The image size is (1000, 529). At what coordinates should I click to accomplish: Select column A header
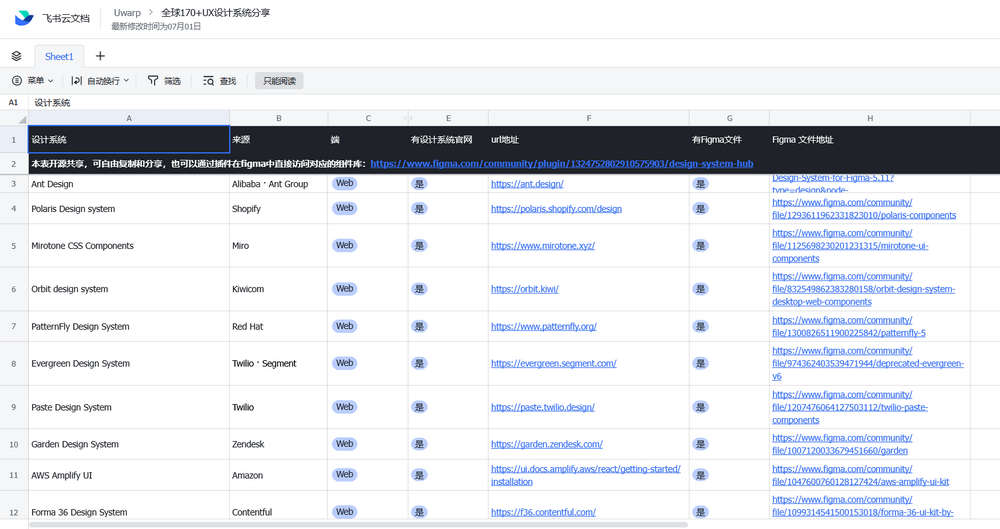tap(129, 118)
